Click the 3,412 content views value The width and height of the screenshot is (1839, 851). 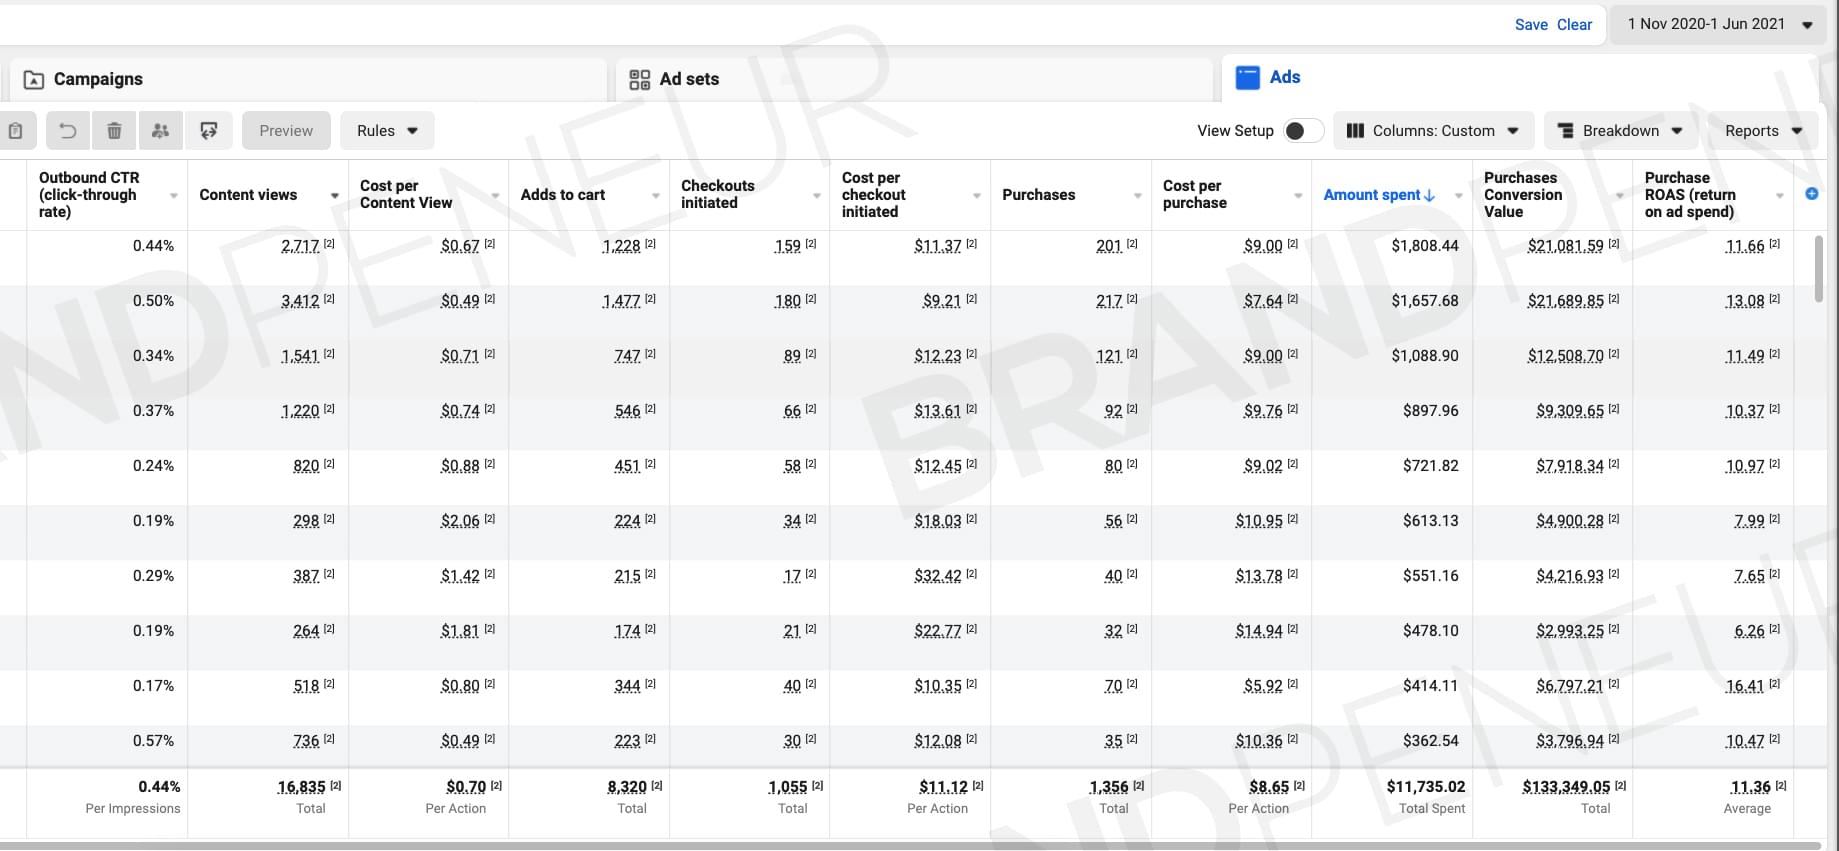(x=300, y=301)
